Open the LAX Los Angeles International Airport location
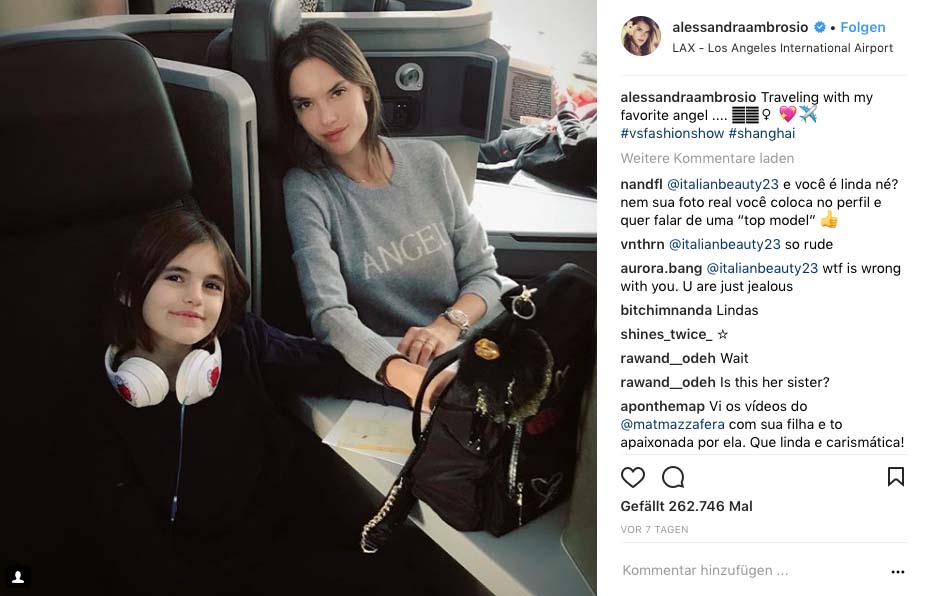Screen dimensions: 932x596 (782, 48)
